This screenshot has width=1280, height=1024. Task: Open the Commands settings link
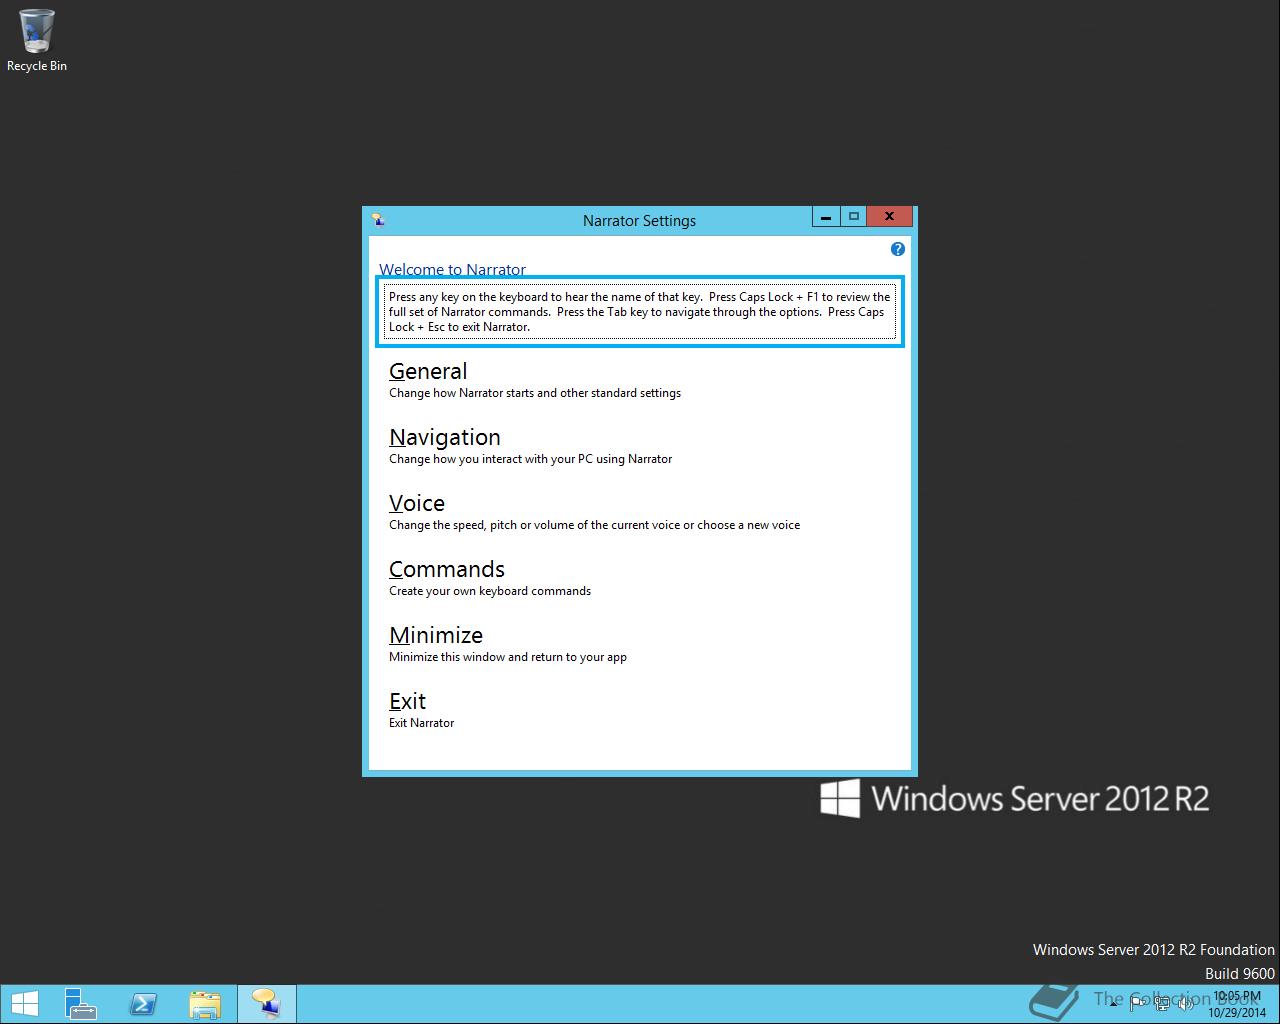pos(447,569)
